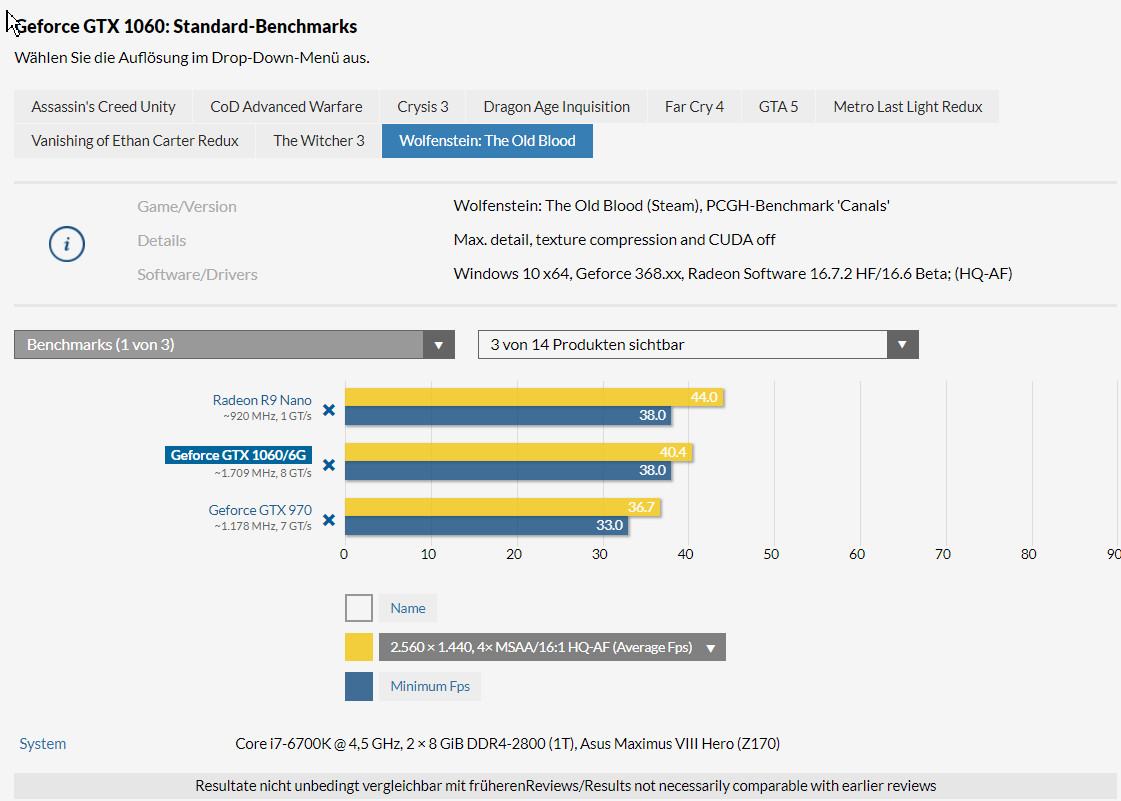Click the Name legend label
Screen dimensions: 1121x801
pos(408,608)
